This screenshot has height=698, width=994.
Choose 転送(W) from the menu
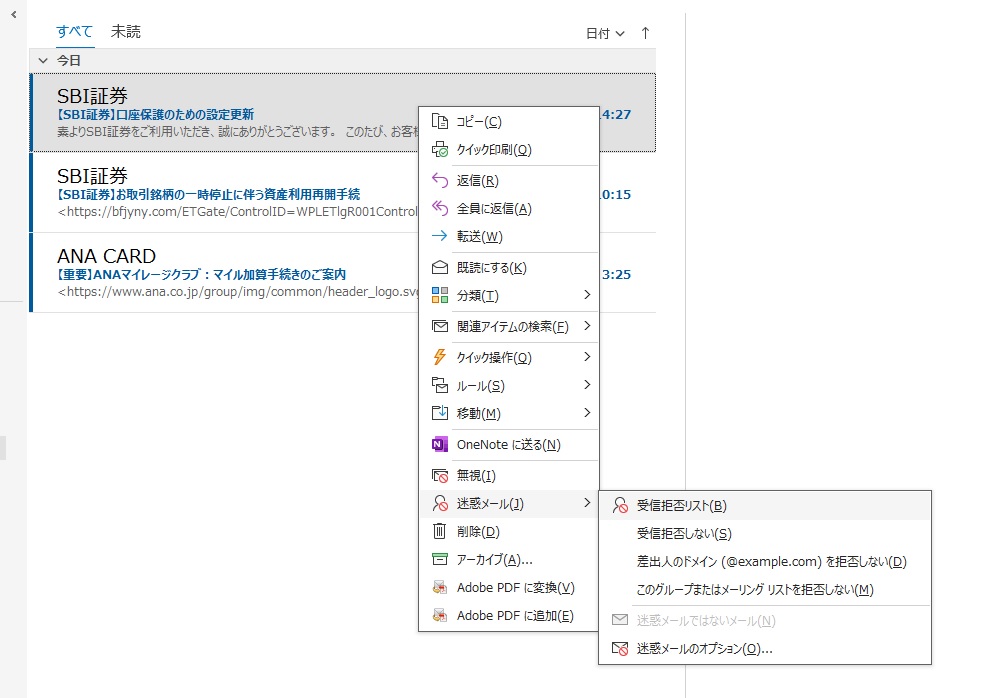pyautogui.click(x=508, y=236)
